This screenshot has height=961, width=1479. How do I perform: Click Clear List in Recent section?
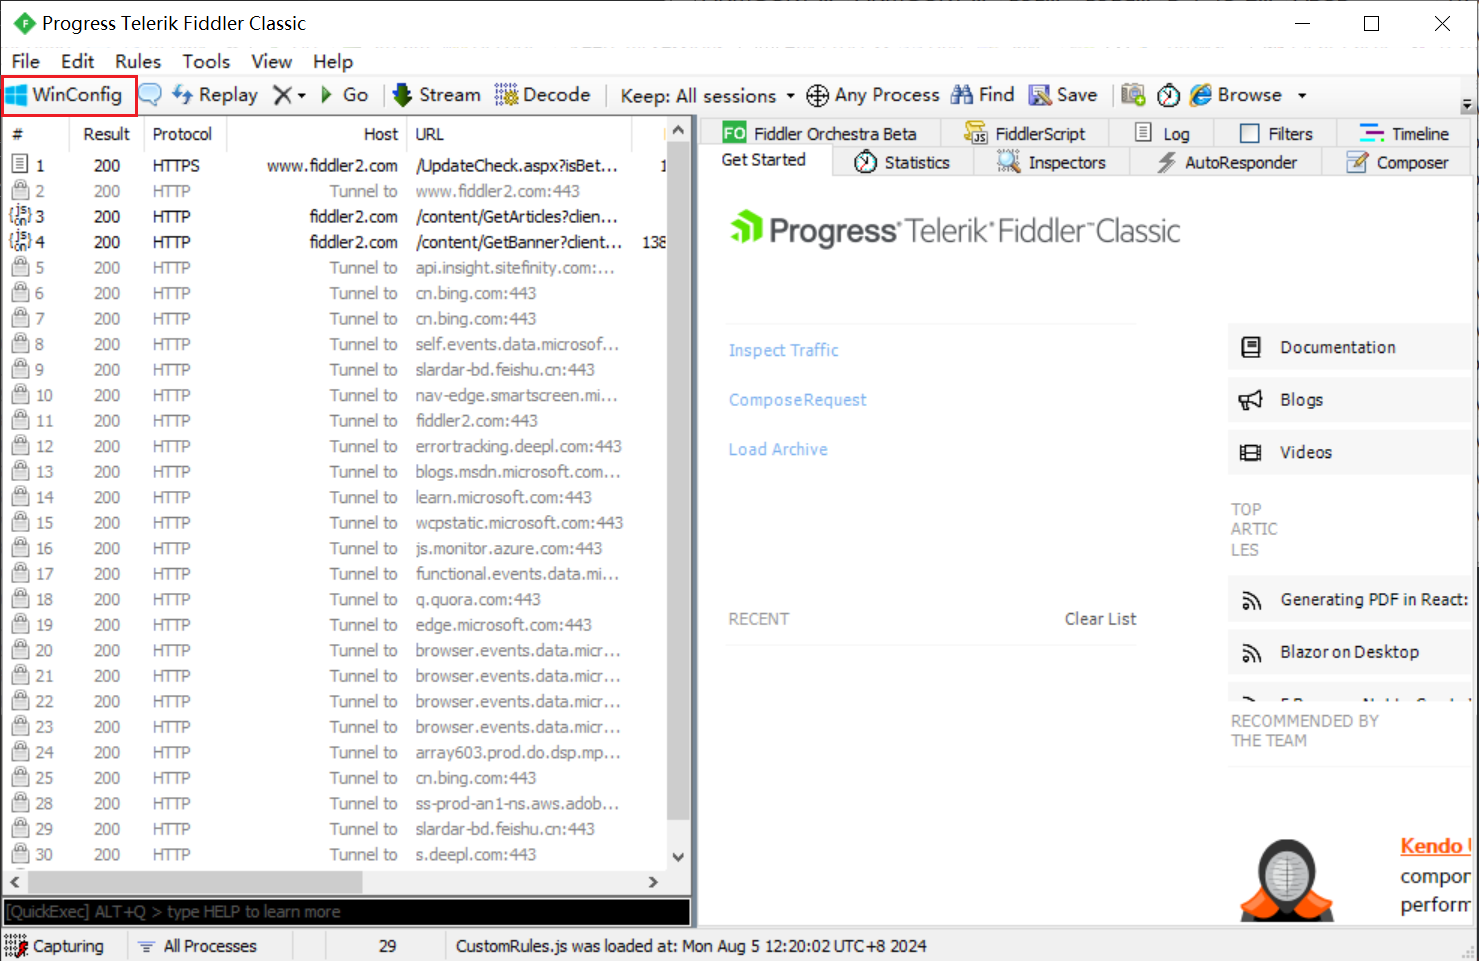point(1100,619)
